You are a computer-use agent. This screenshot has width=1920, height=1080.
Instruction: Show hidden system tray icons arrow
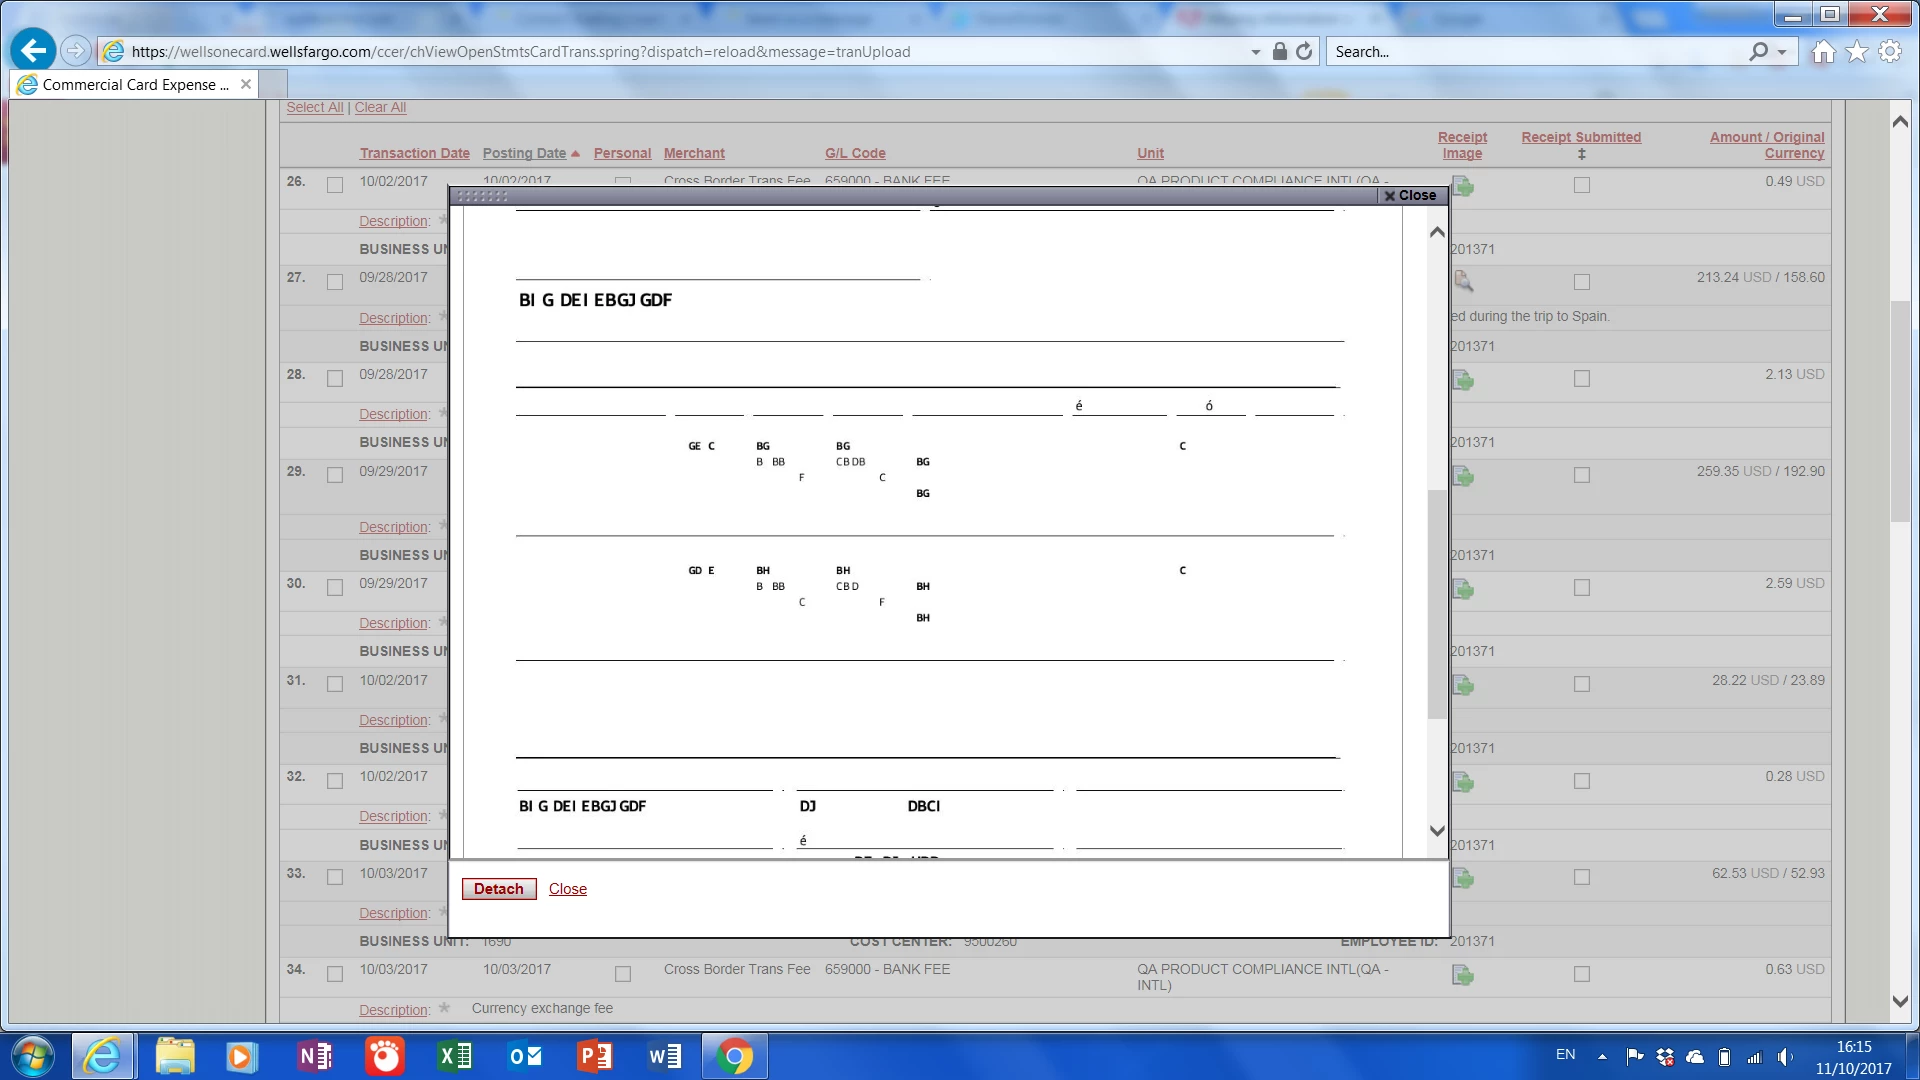click(1602, 1056)
